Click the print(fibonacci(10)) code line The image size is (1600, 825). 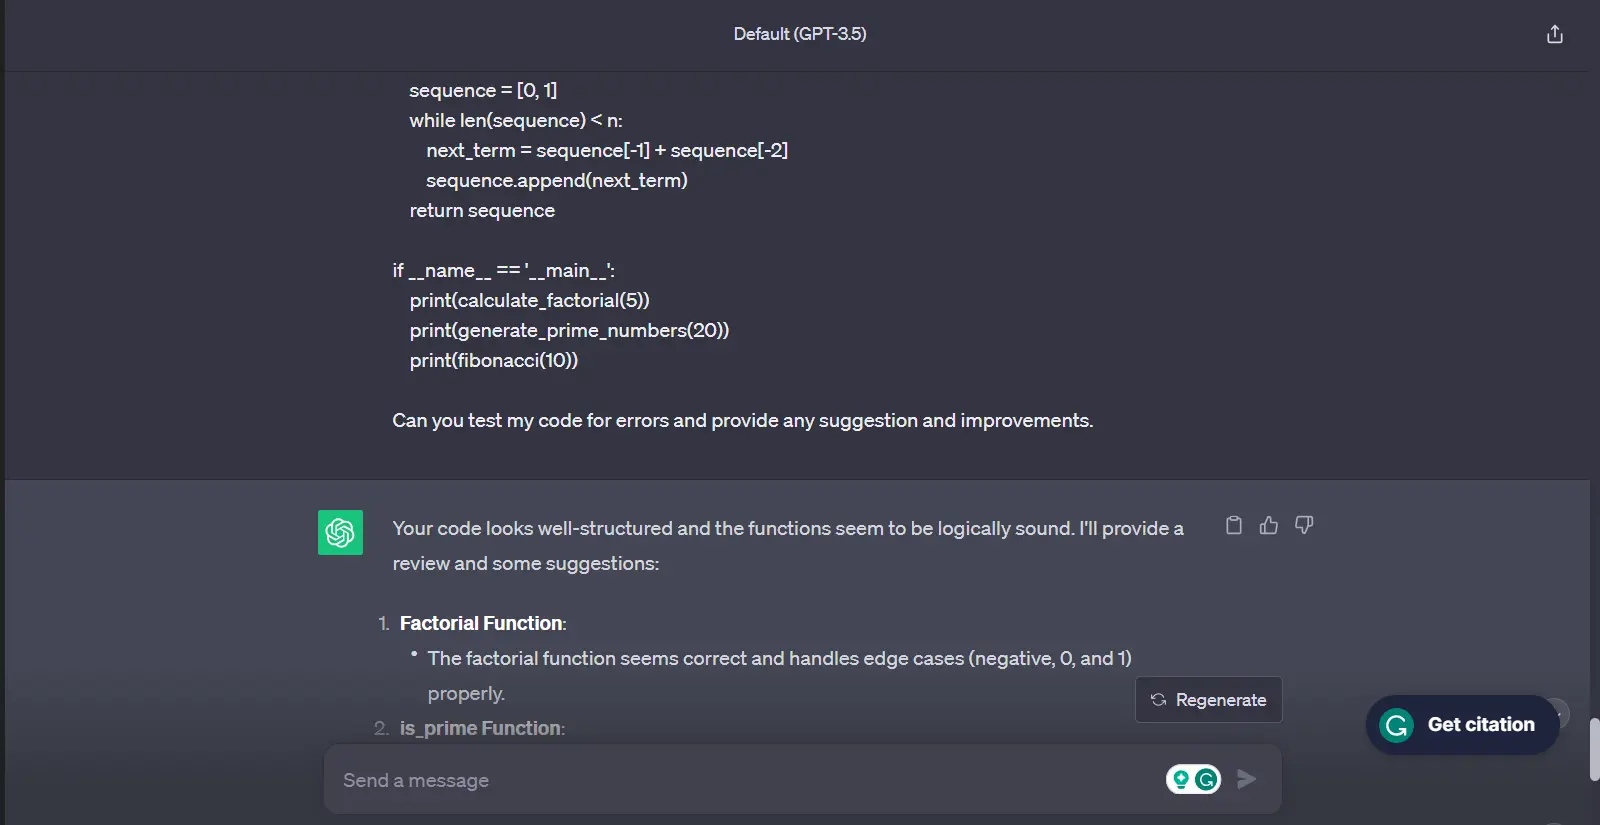click(493, 361)
